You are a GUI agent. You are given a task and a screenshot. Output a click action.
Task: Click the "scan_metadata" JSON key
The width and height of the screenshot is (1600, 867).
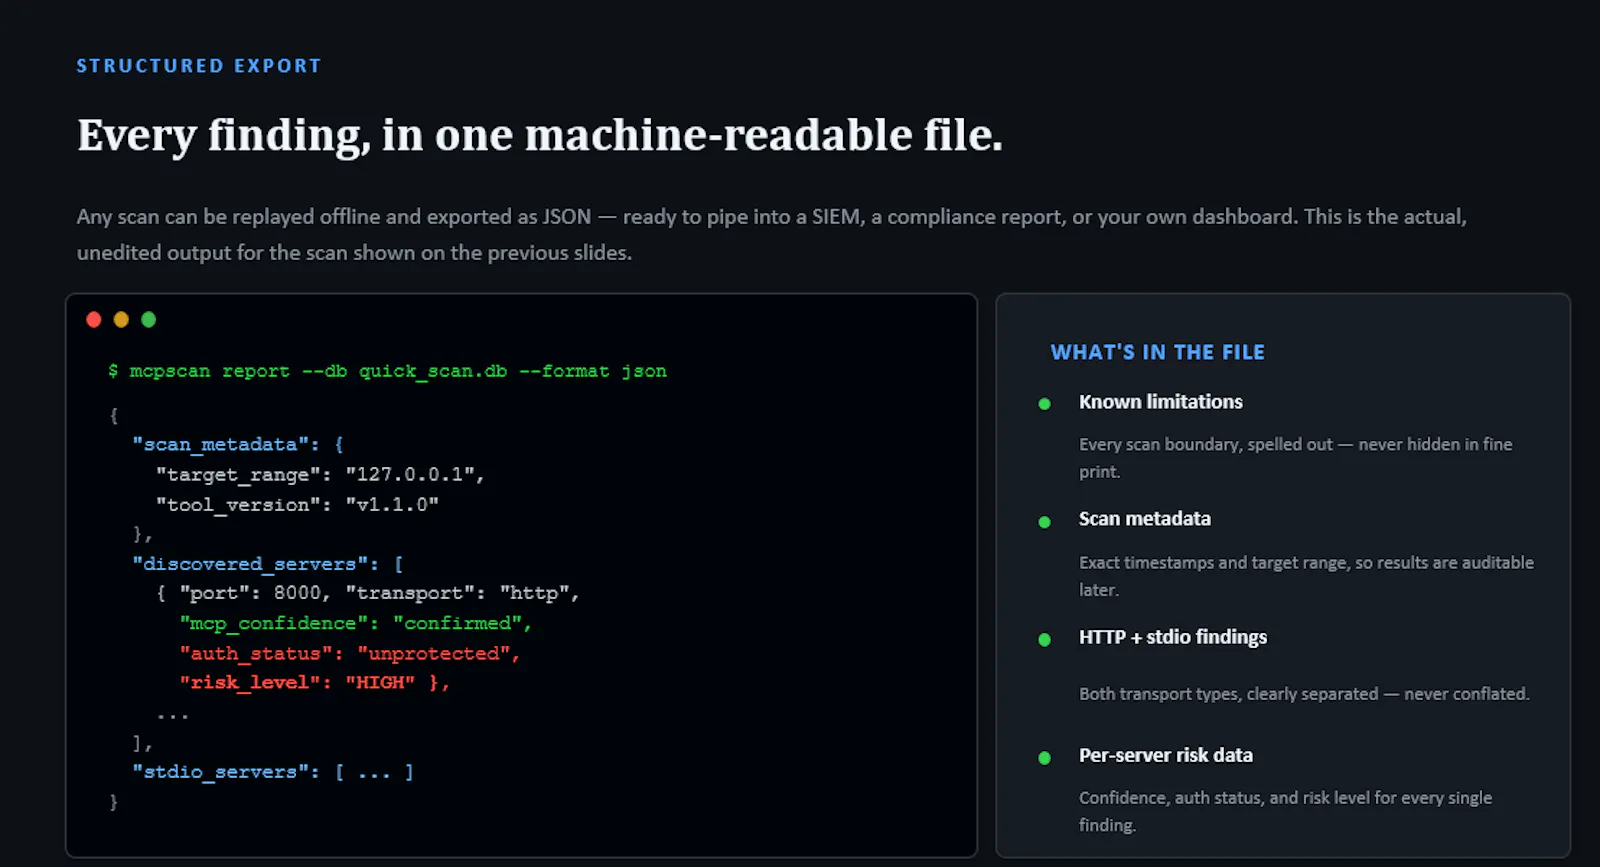(220, 444)
